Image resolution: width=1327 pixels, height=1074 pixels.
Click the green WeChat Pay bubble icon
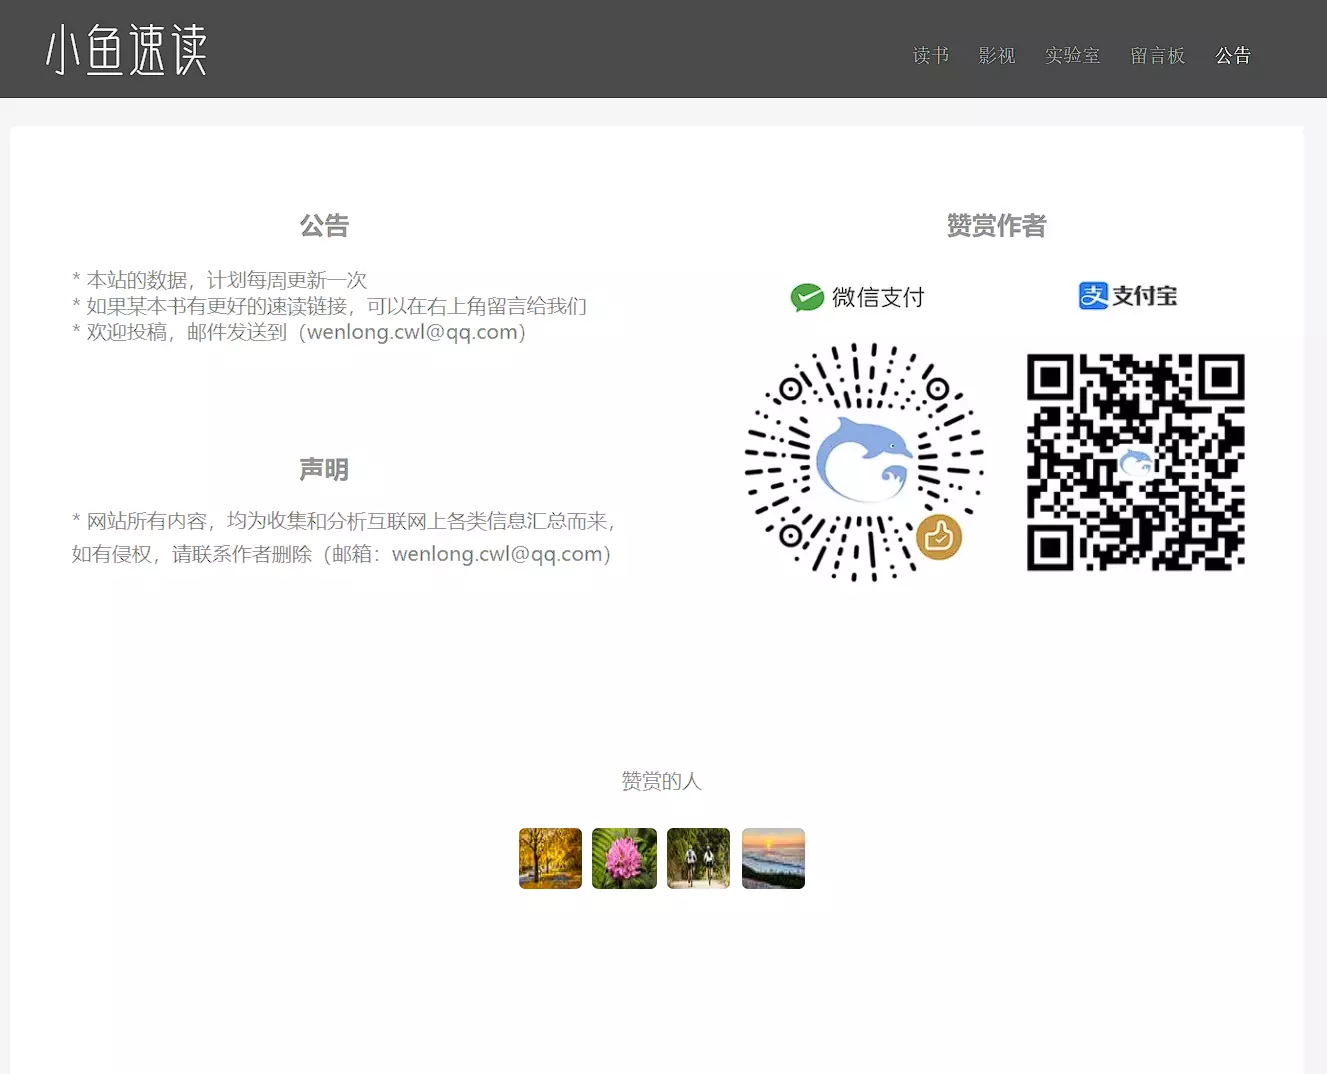[807, 297]
